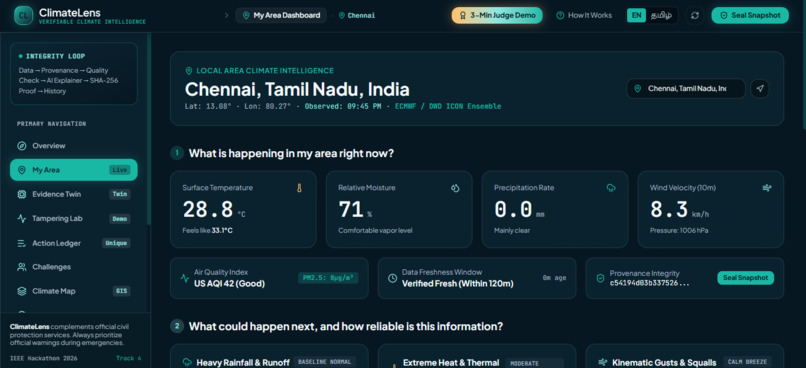Image resolution: width=806 pixels, height=368 pixels.
Task: Select My Area navigation item
Action: coord(74,170)
